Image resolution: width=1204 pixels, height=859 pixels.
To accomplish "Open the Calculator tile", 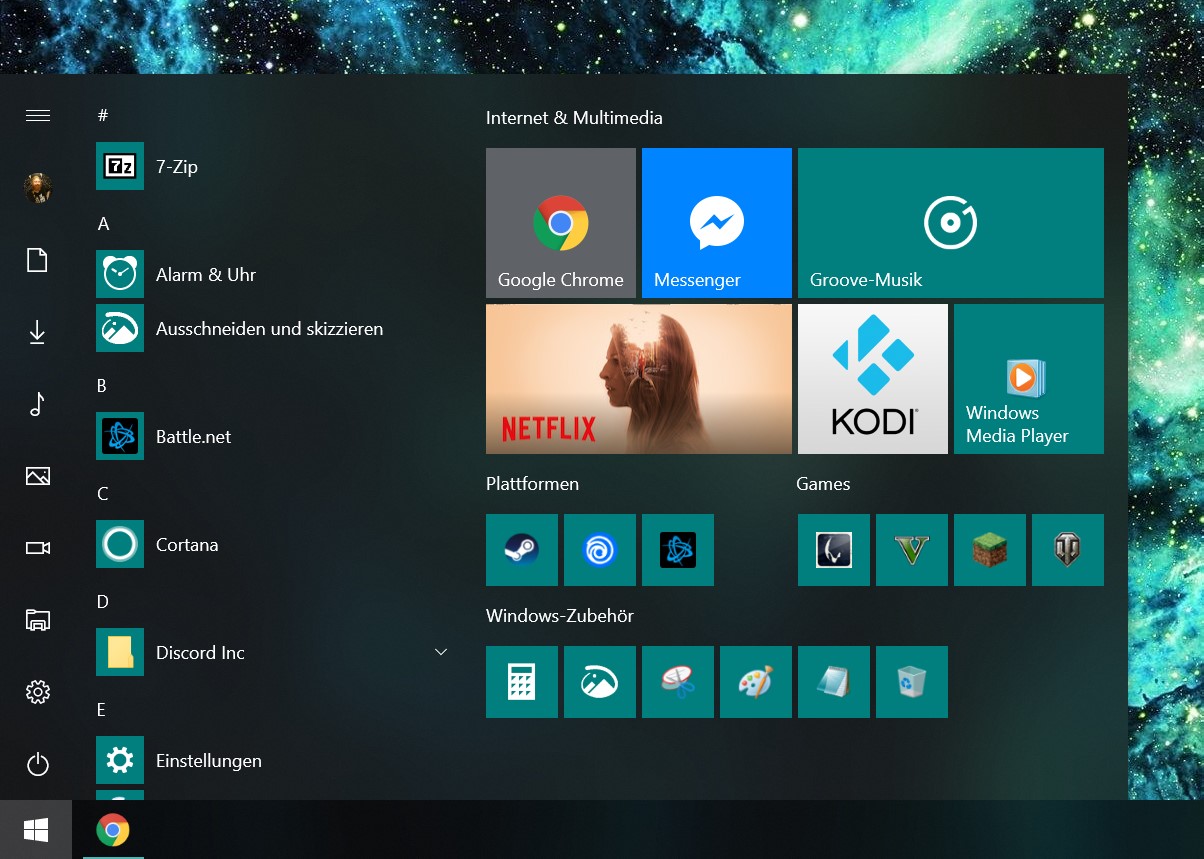I will tap(522, 682).
